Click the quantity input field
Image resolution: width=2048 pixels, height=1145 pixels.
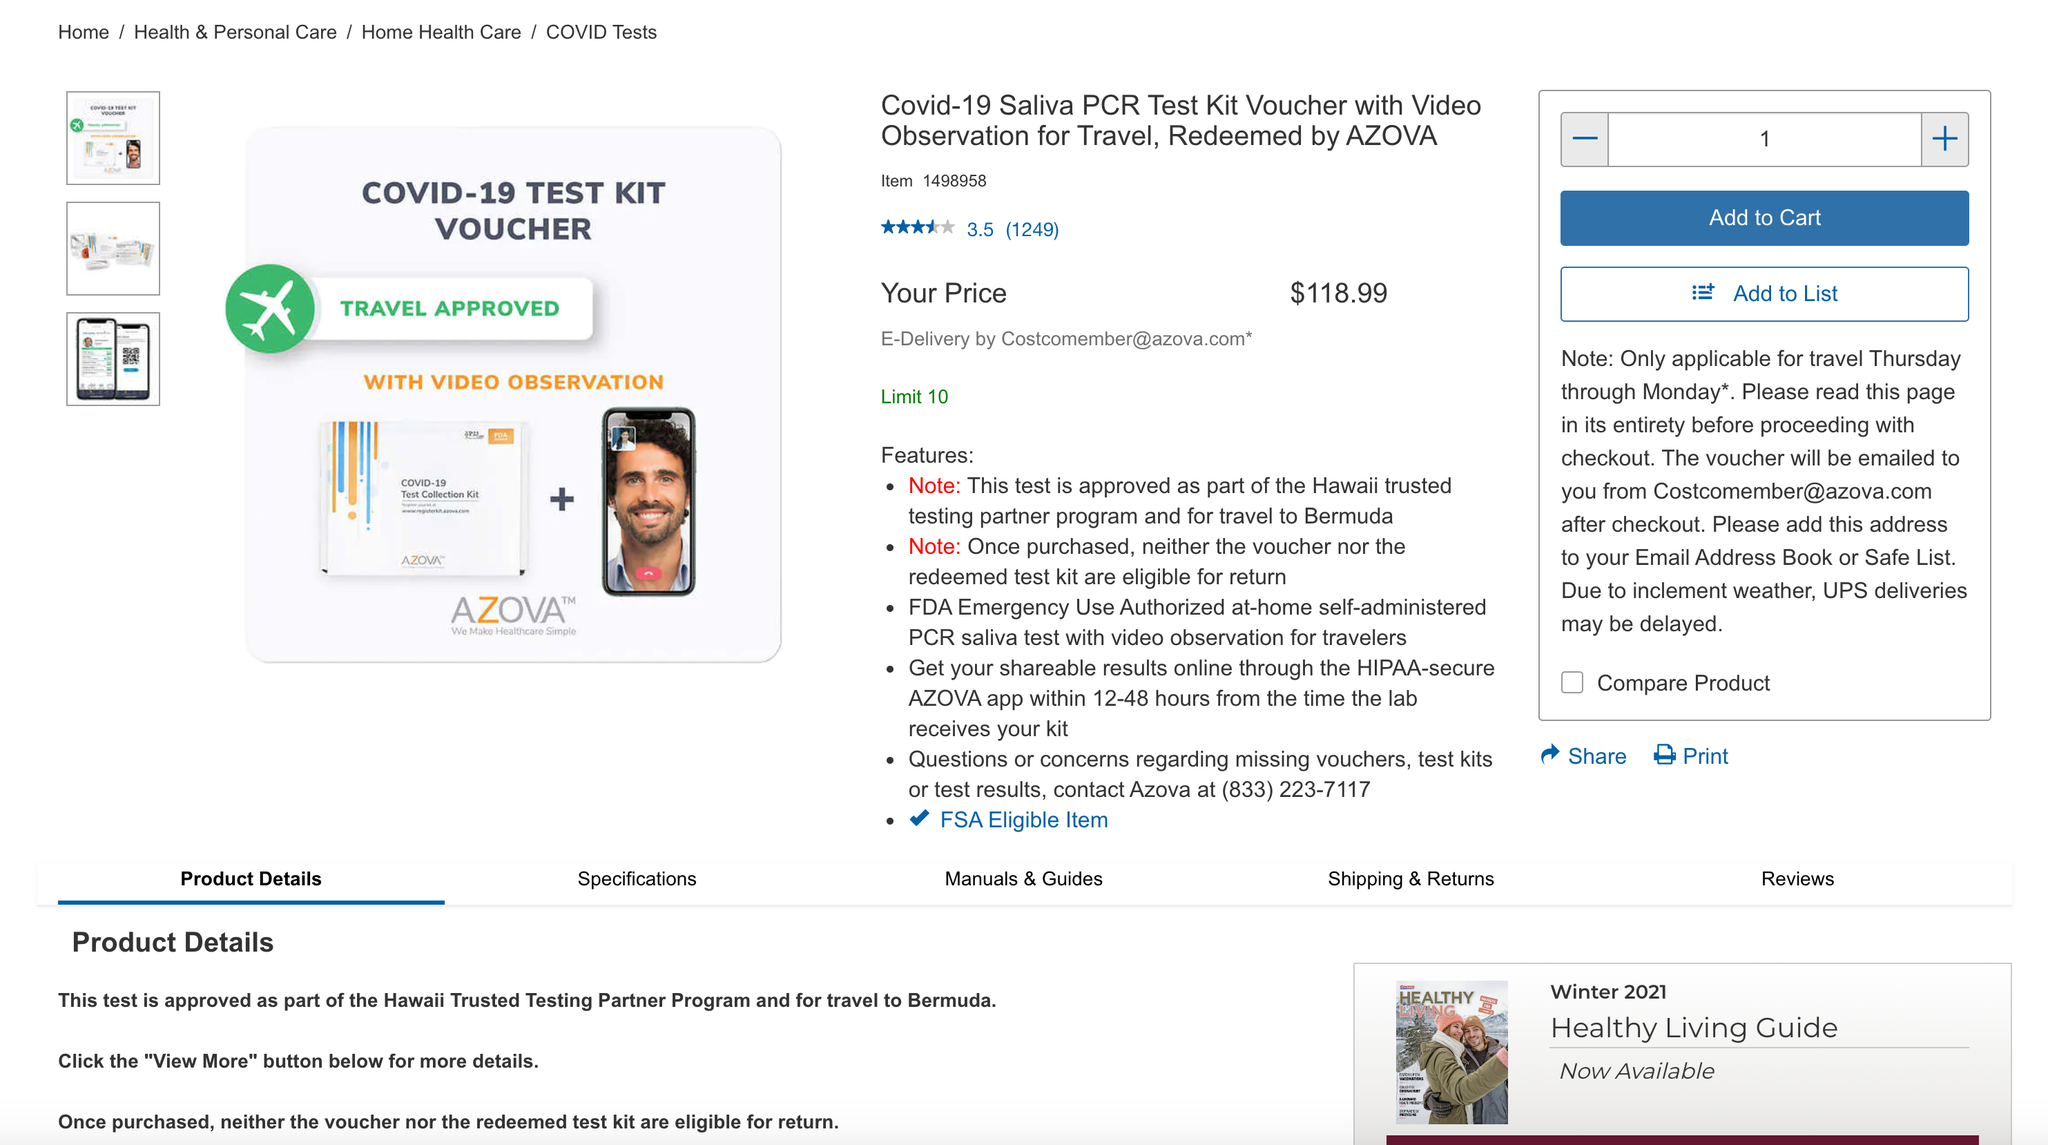pyautogui.click(x=1764, y=139)
